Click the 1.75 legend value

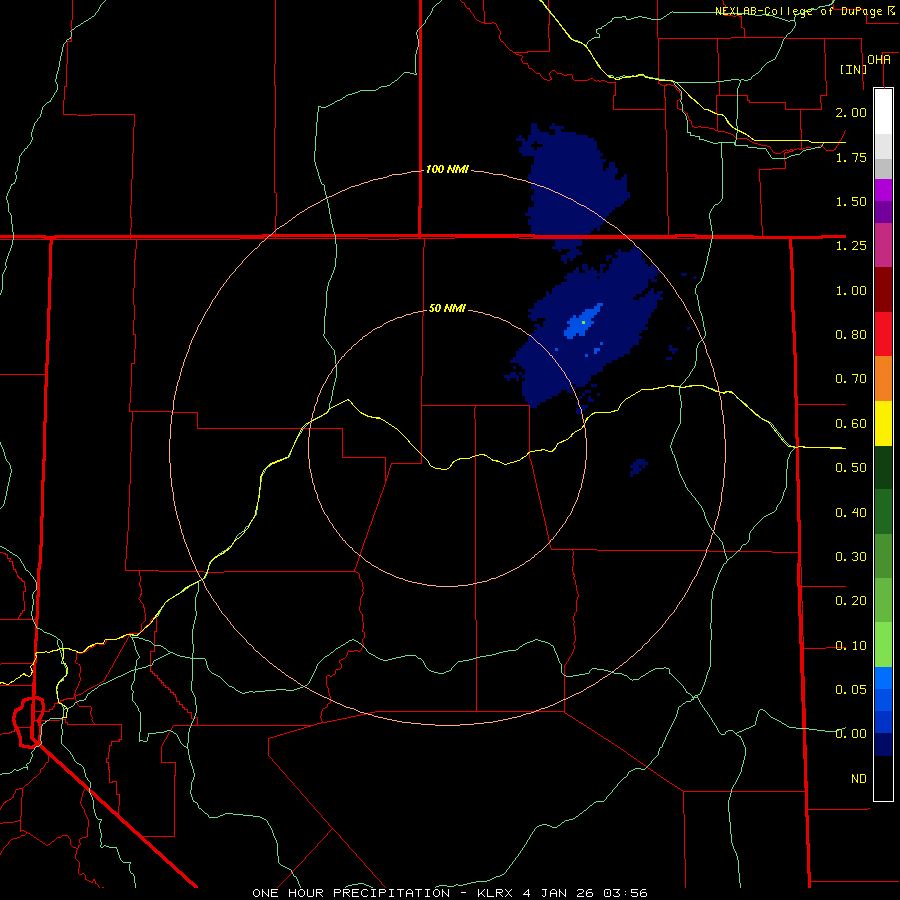pos(851,157)
